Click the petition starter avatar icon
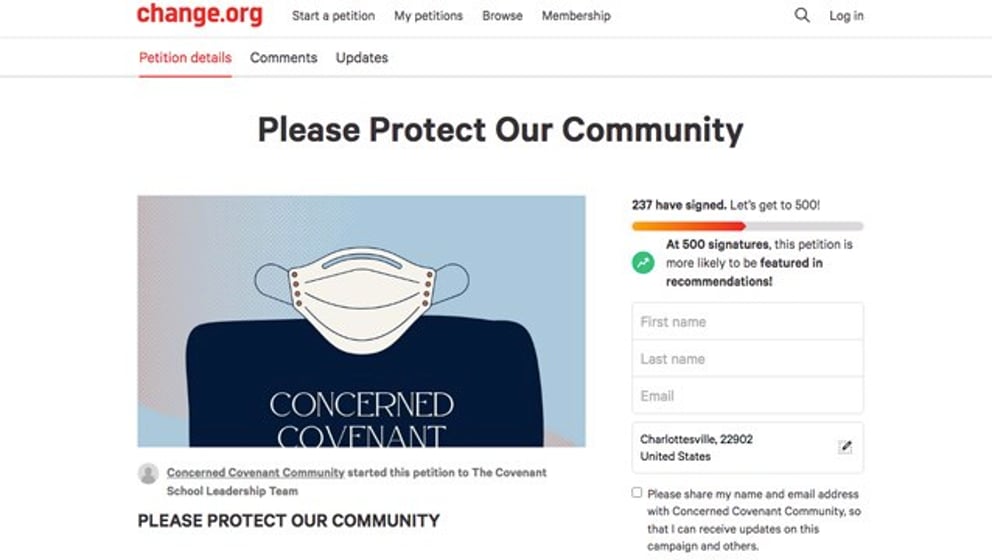Viewport: 992px width, 560px height. [149, 473]
